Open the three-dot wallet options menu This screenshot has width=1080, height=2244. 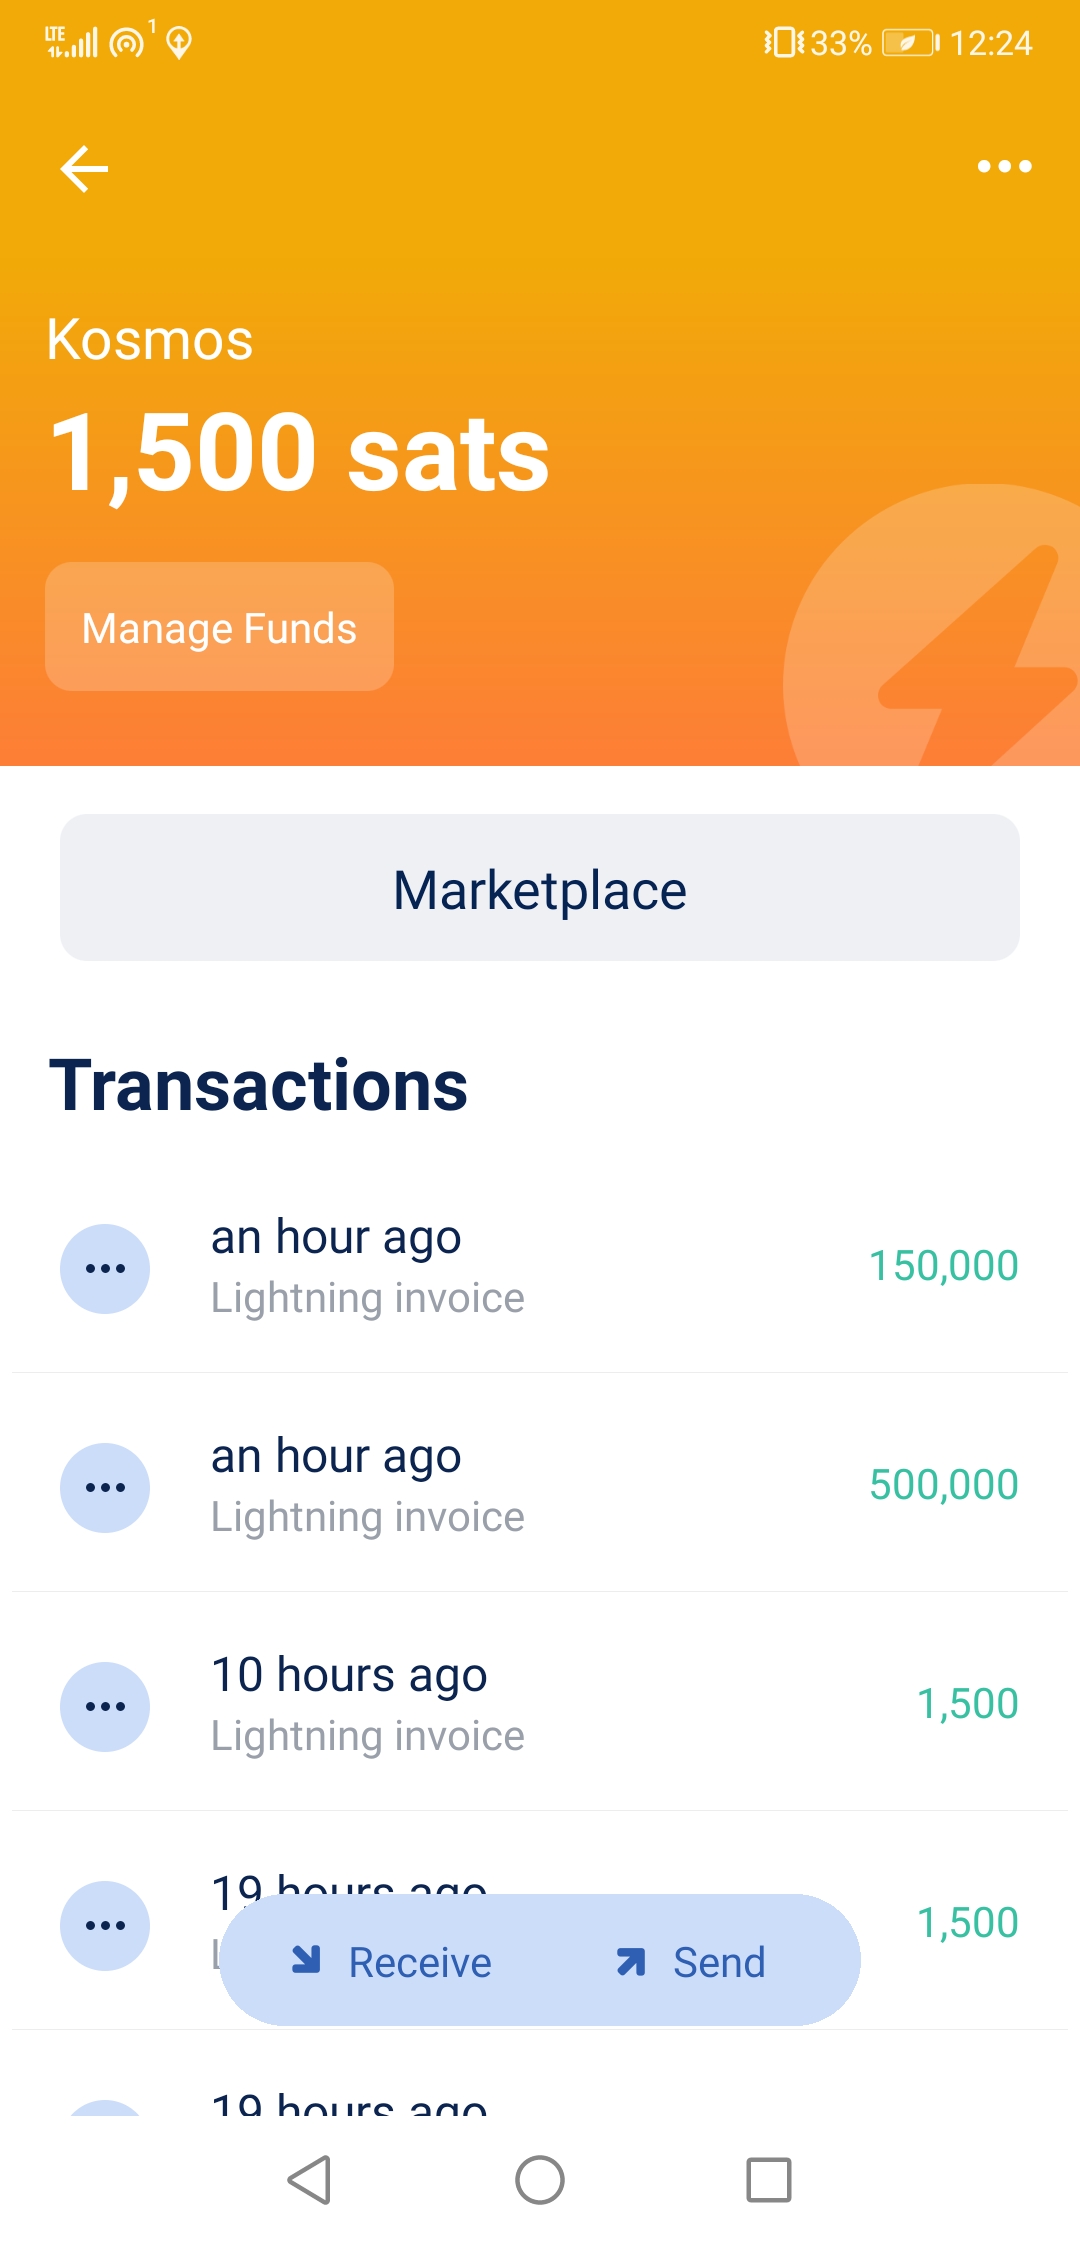1004,166
